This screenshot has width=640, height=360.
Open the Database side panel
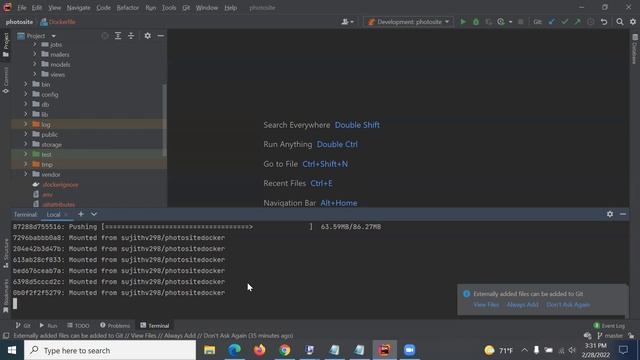[x=635, y=49]
